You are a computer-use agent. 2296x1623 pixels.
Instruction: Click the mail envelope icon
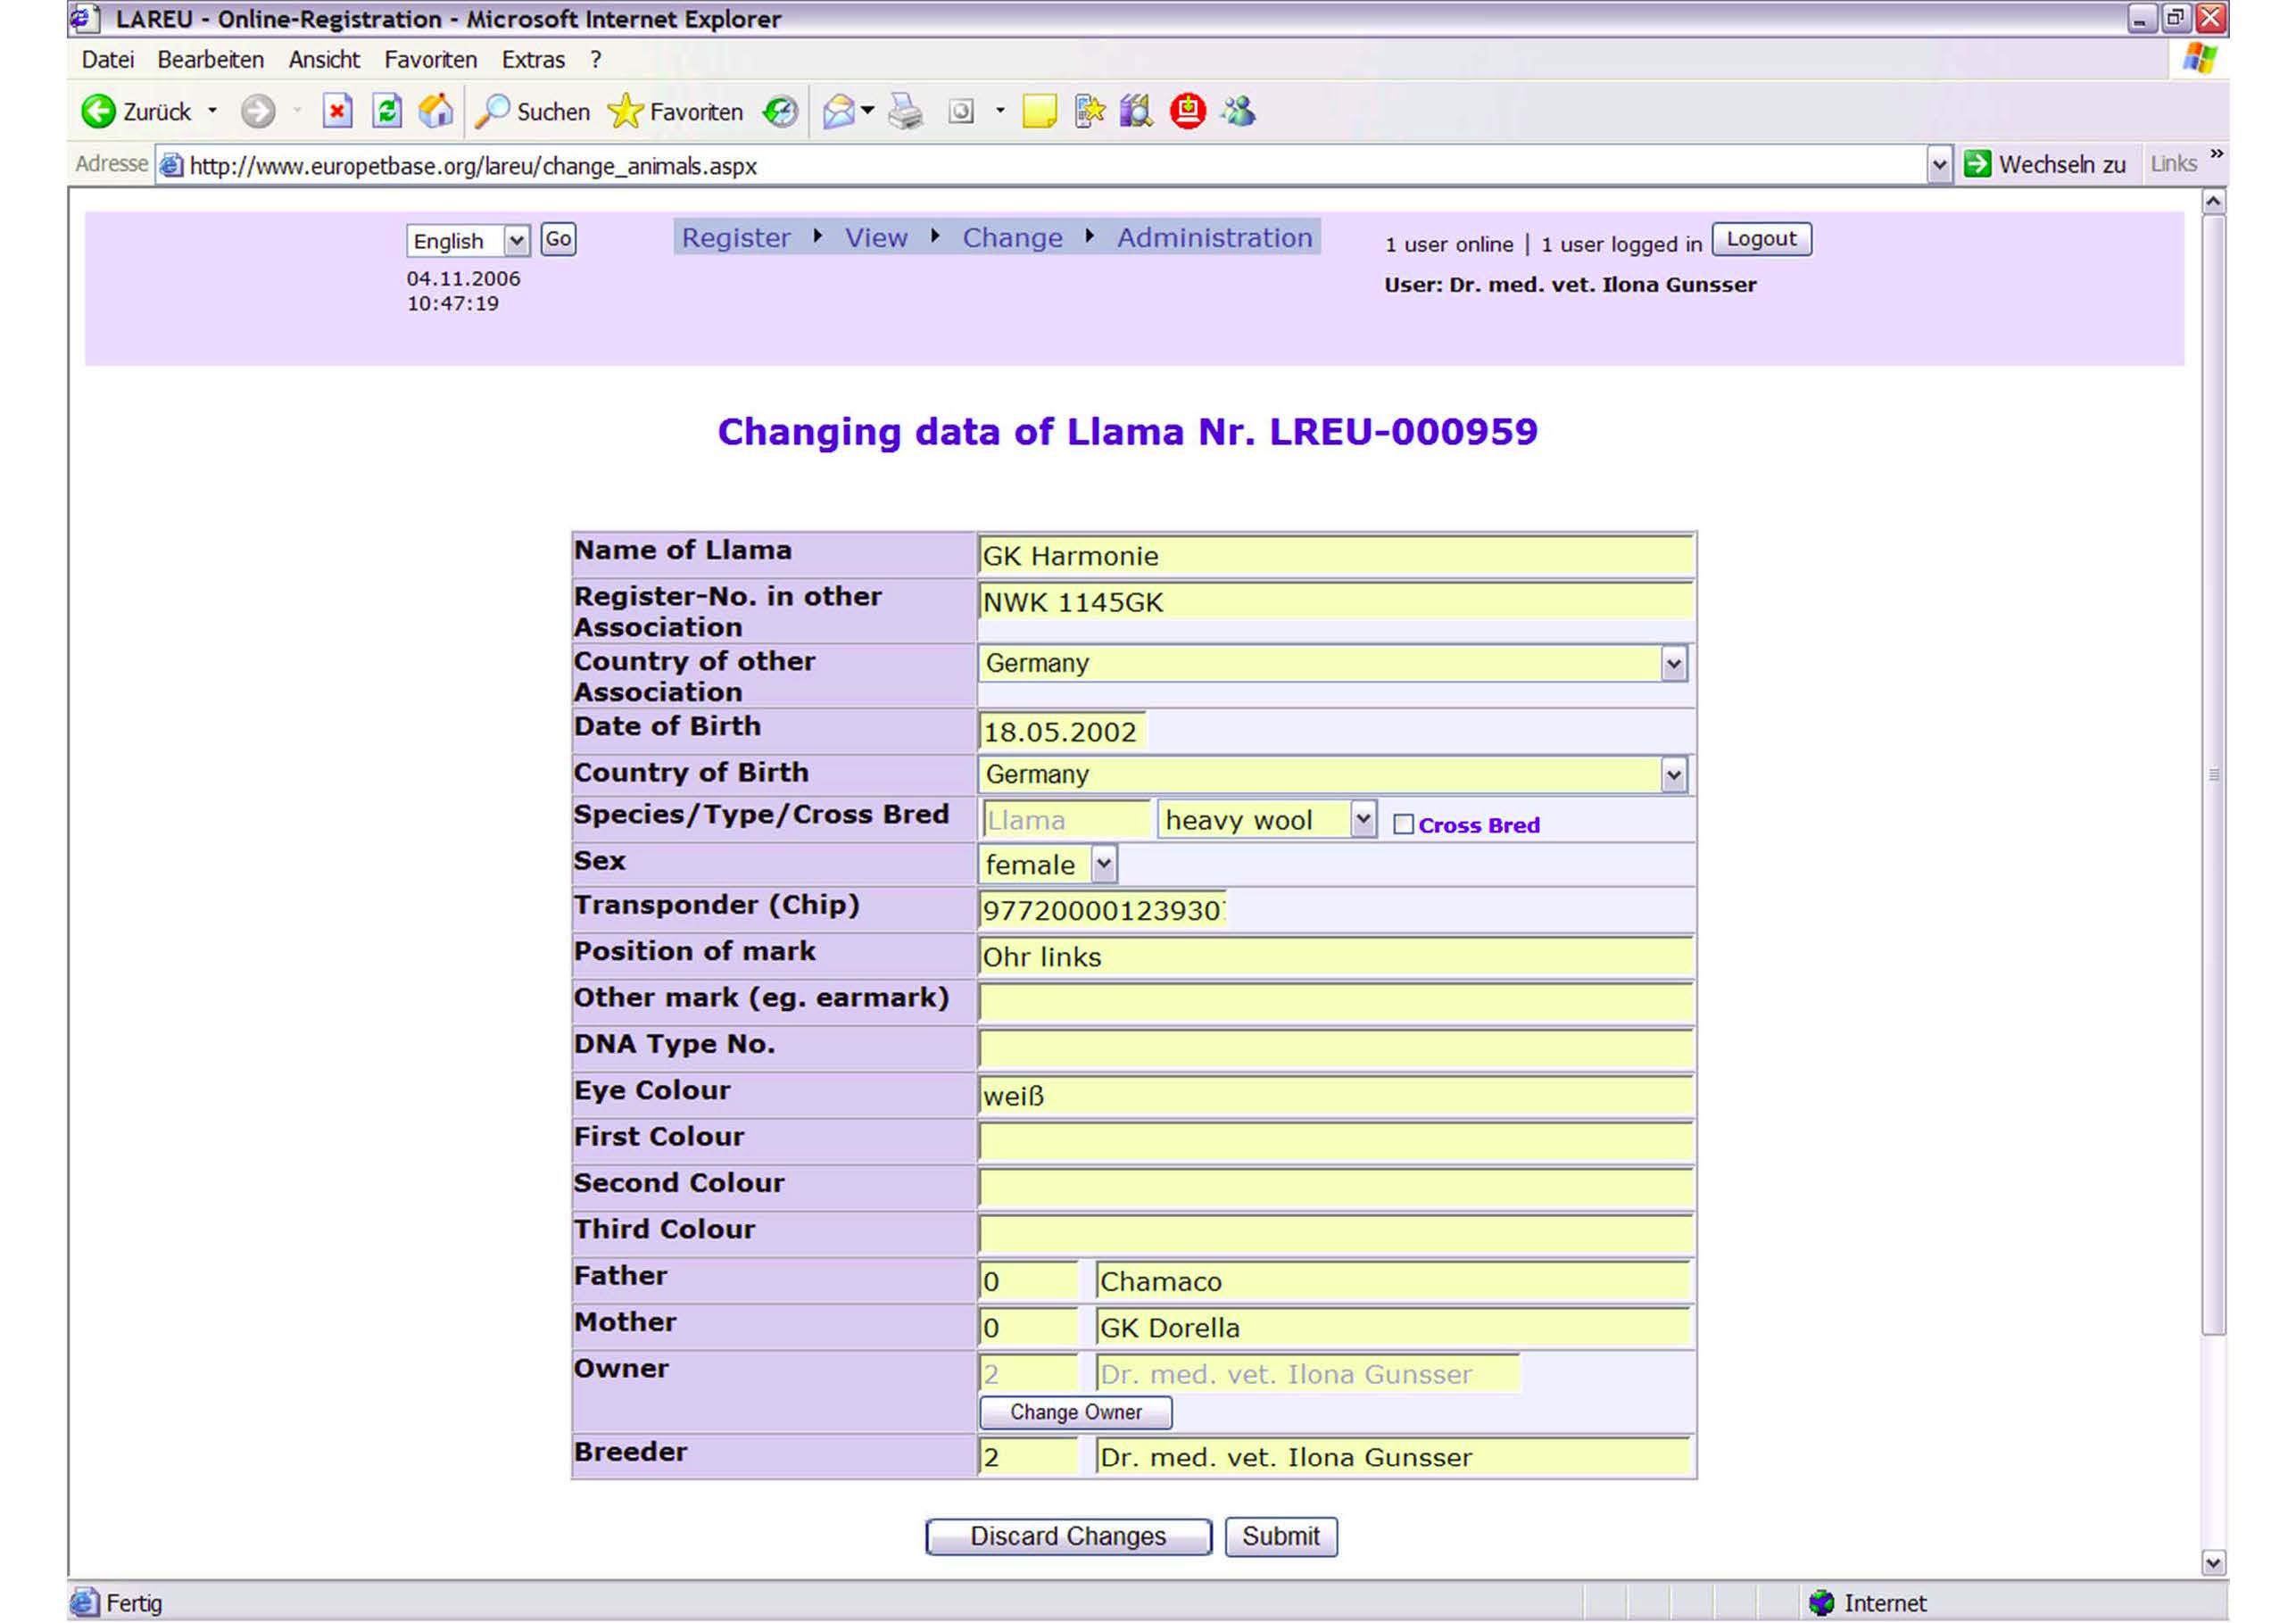coord(838,111)
